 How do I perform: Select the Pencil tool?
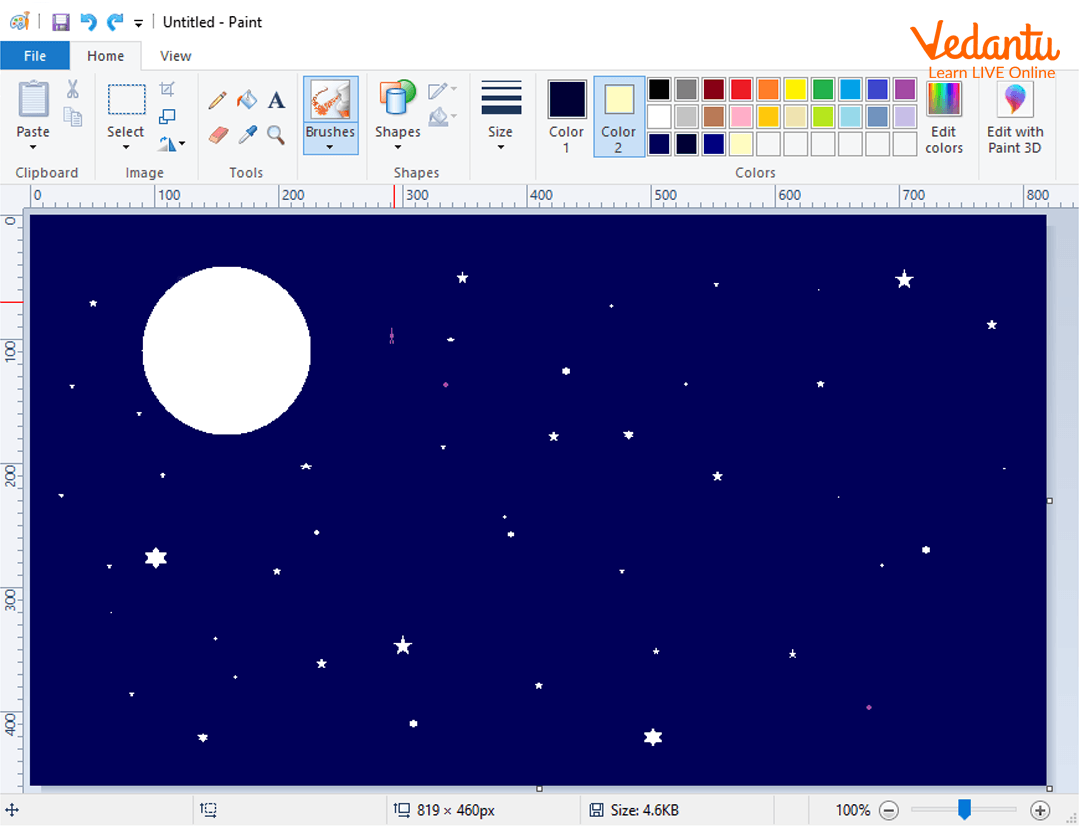pos(217,100)
